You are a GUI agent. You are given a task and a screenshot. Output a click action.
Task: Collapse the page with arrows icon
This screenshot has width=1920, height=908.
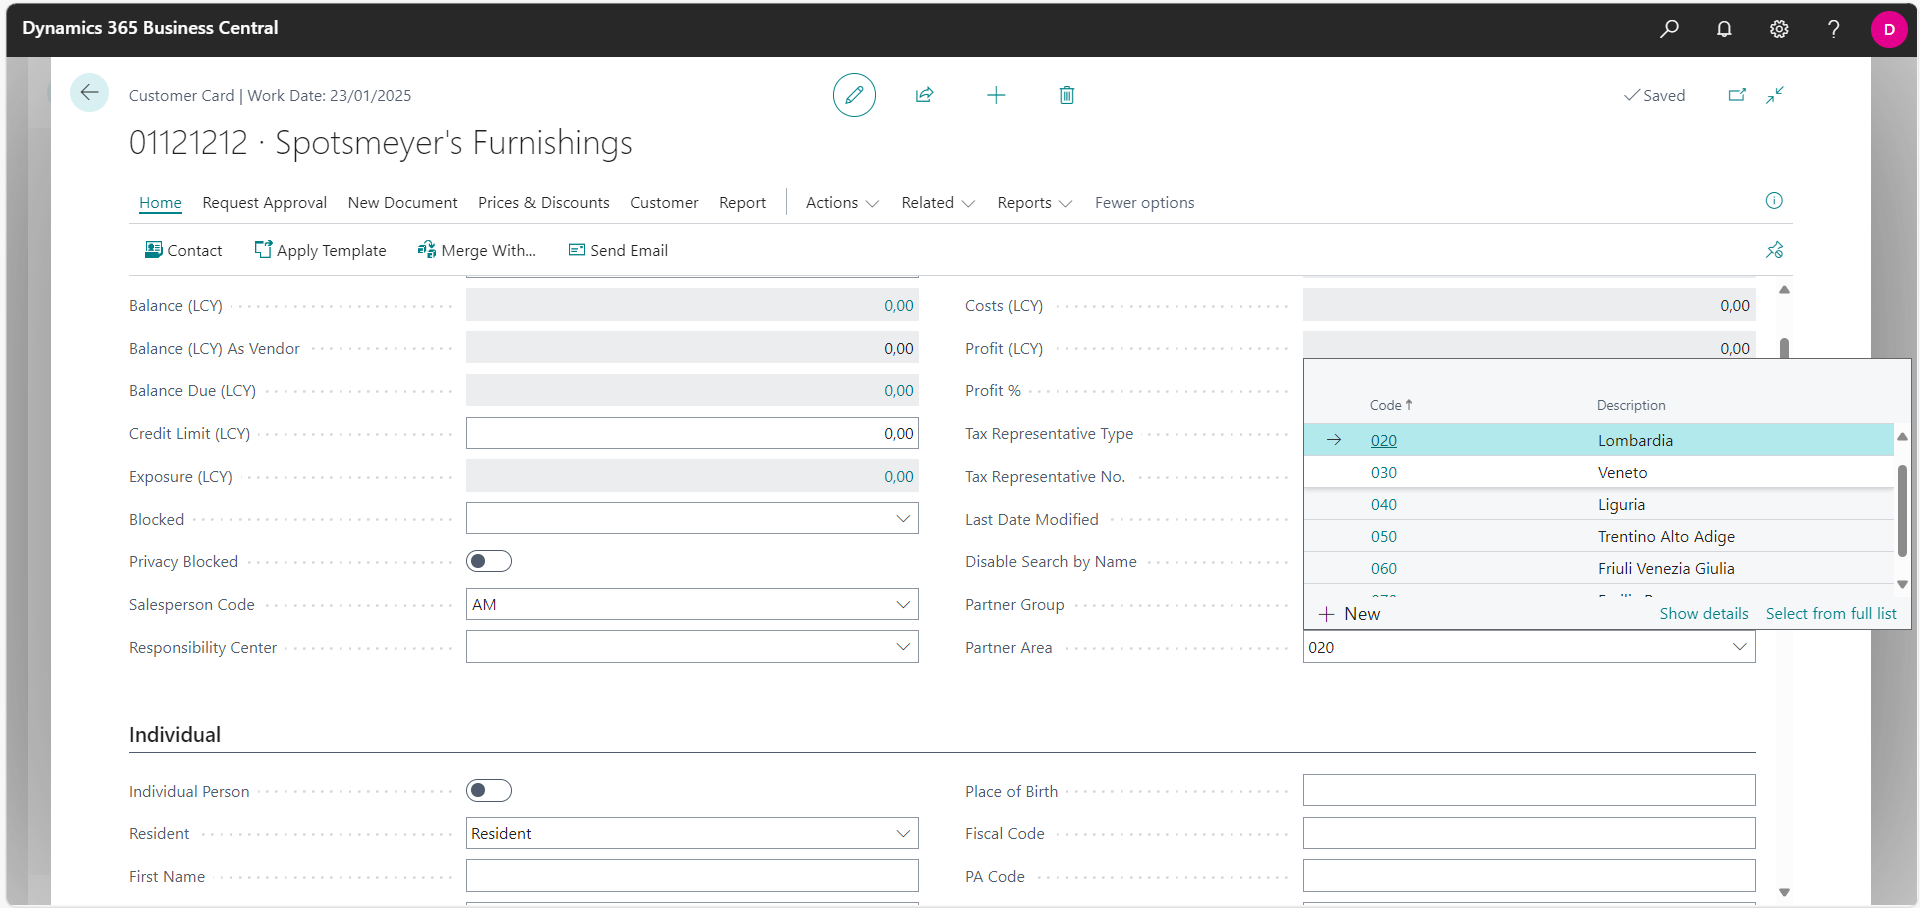(1775, 95)
